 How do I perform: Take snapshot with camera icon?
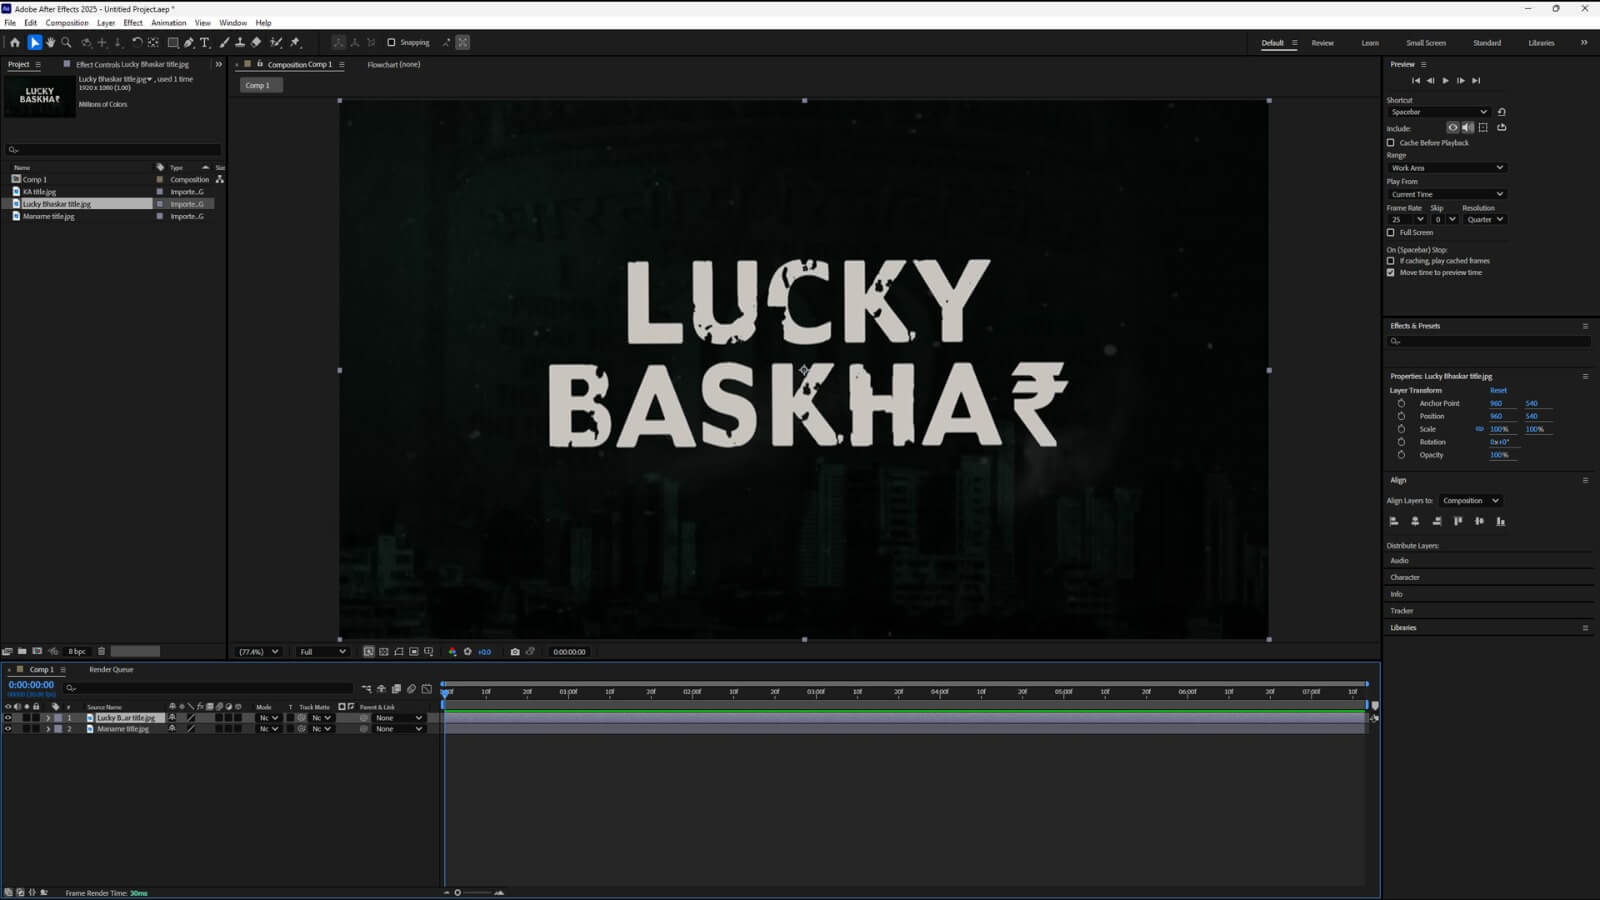click(x=515, y=652)
